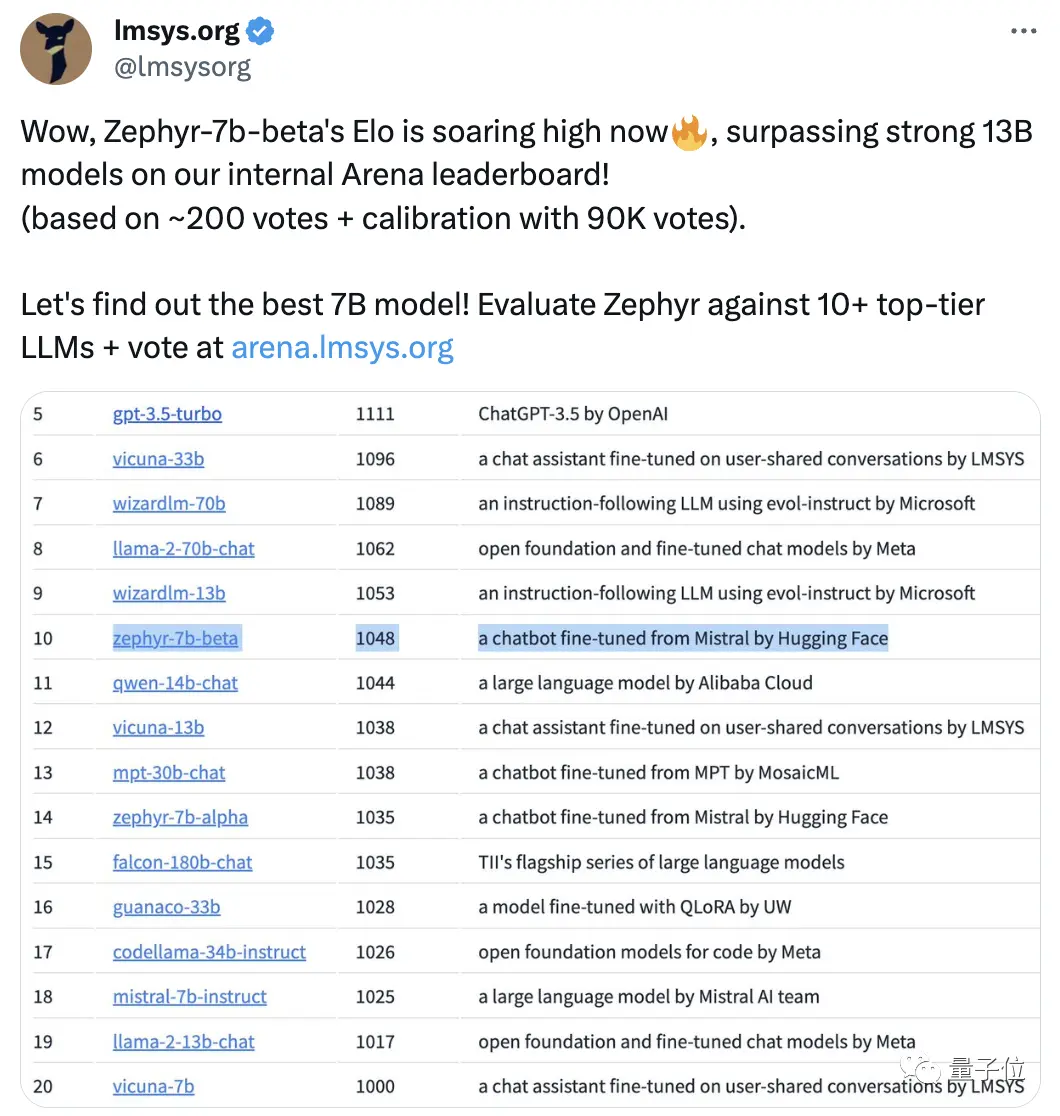The image size is (1060, 1116).
Task: Click the mistral-7b-instruct link
Action: point(189,997)
